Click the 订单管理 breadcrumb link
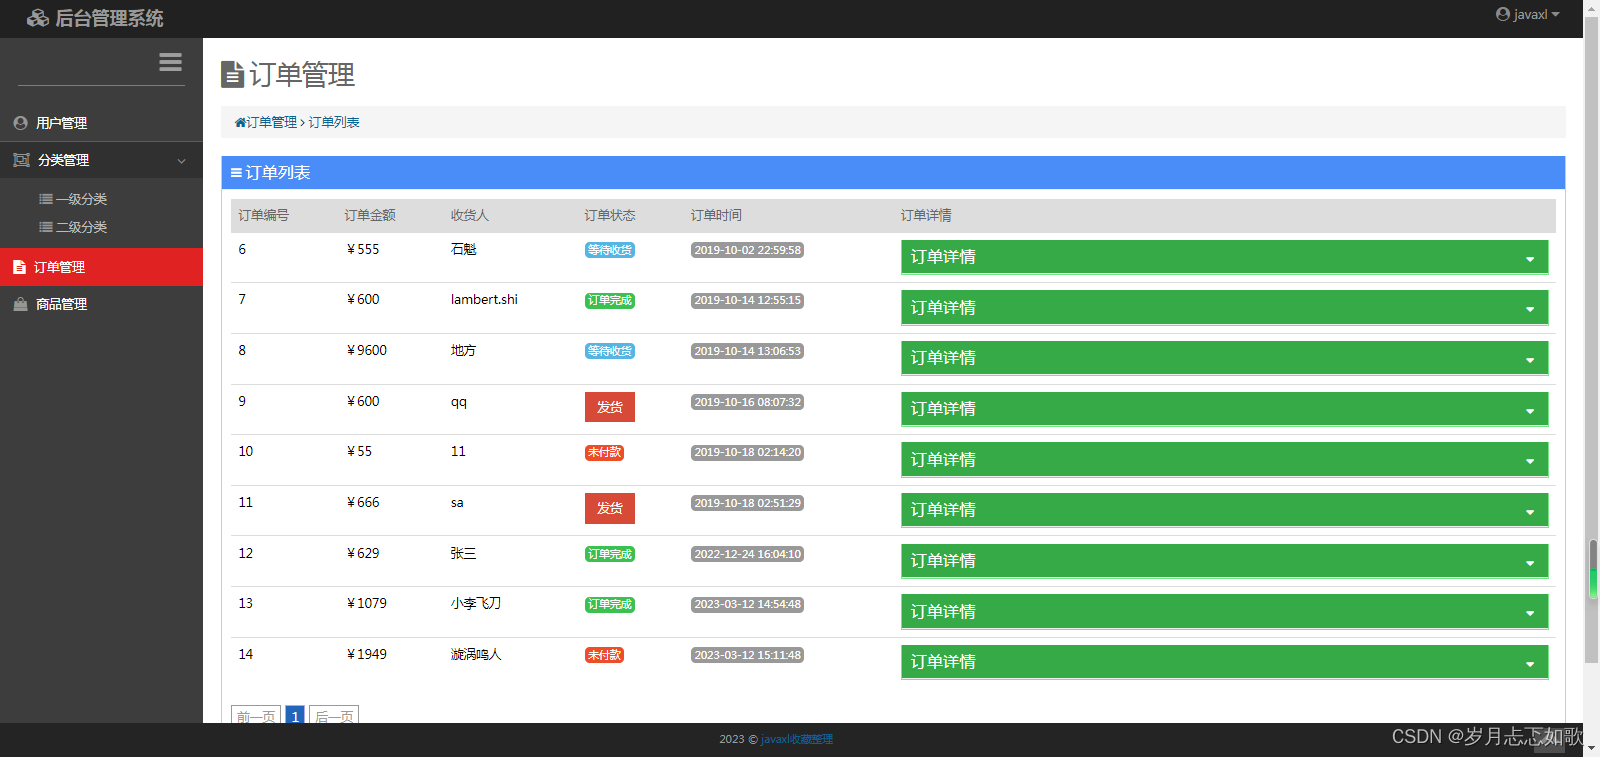This screenshot has height=757, width=1600. 271,122
